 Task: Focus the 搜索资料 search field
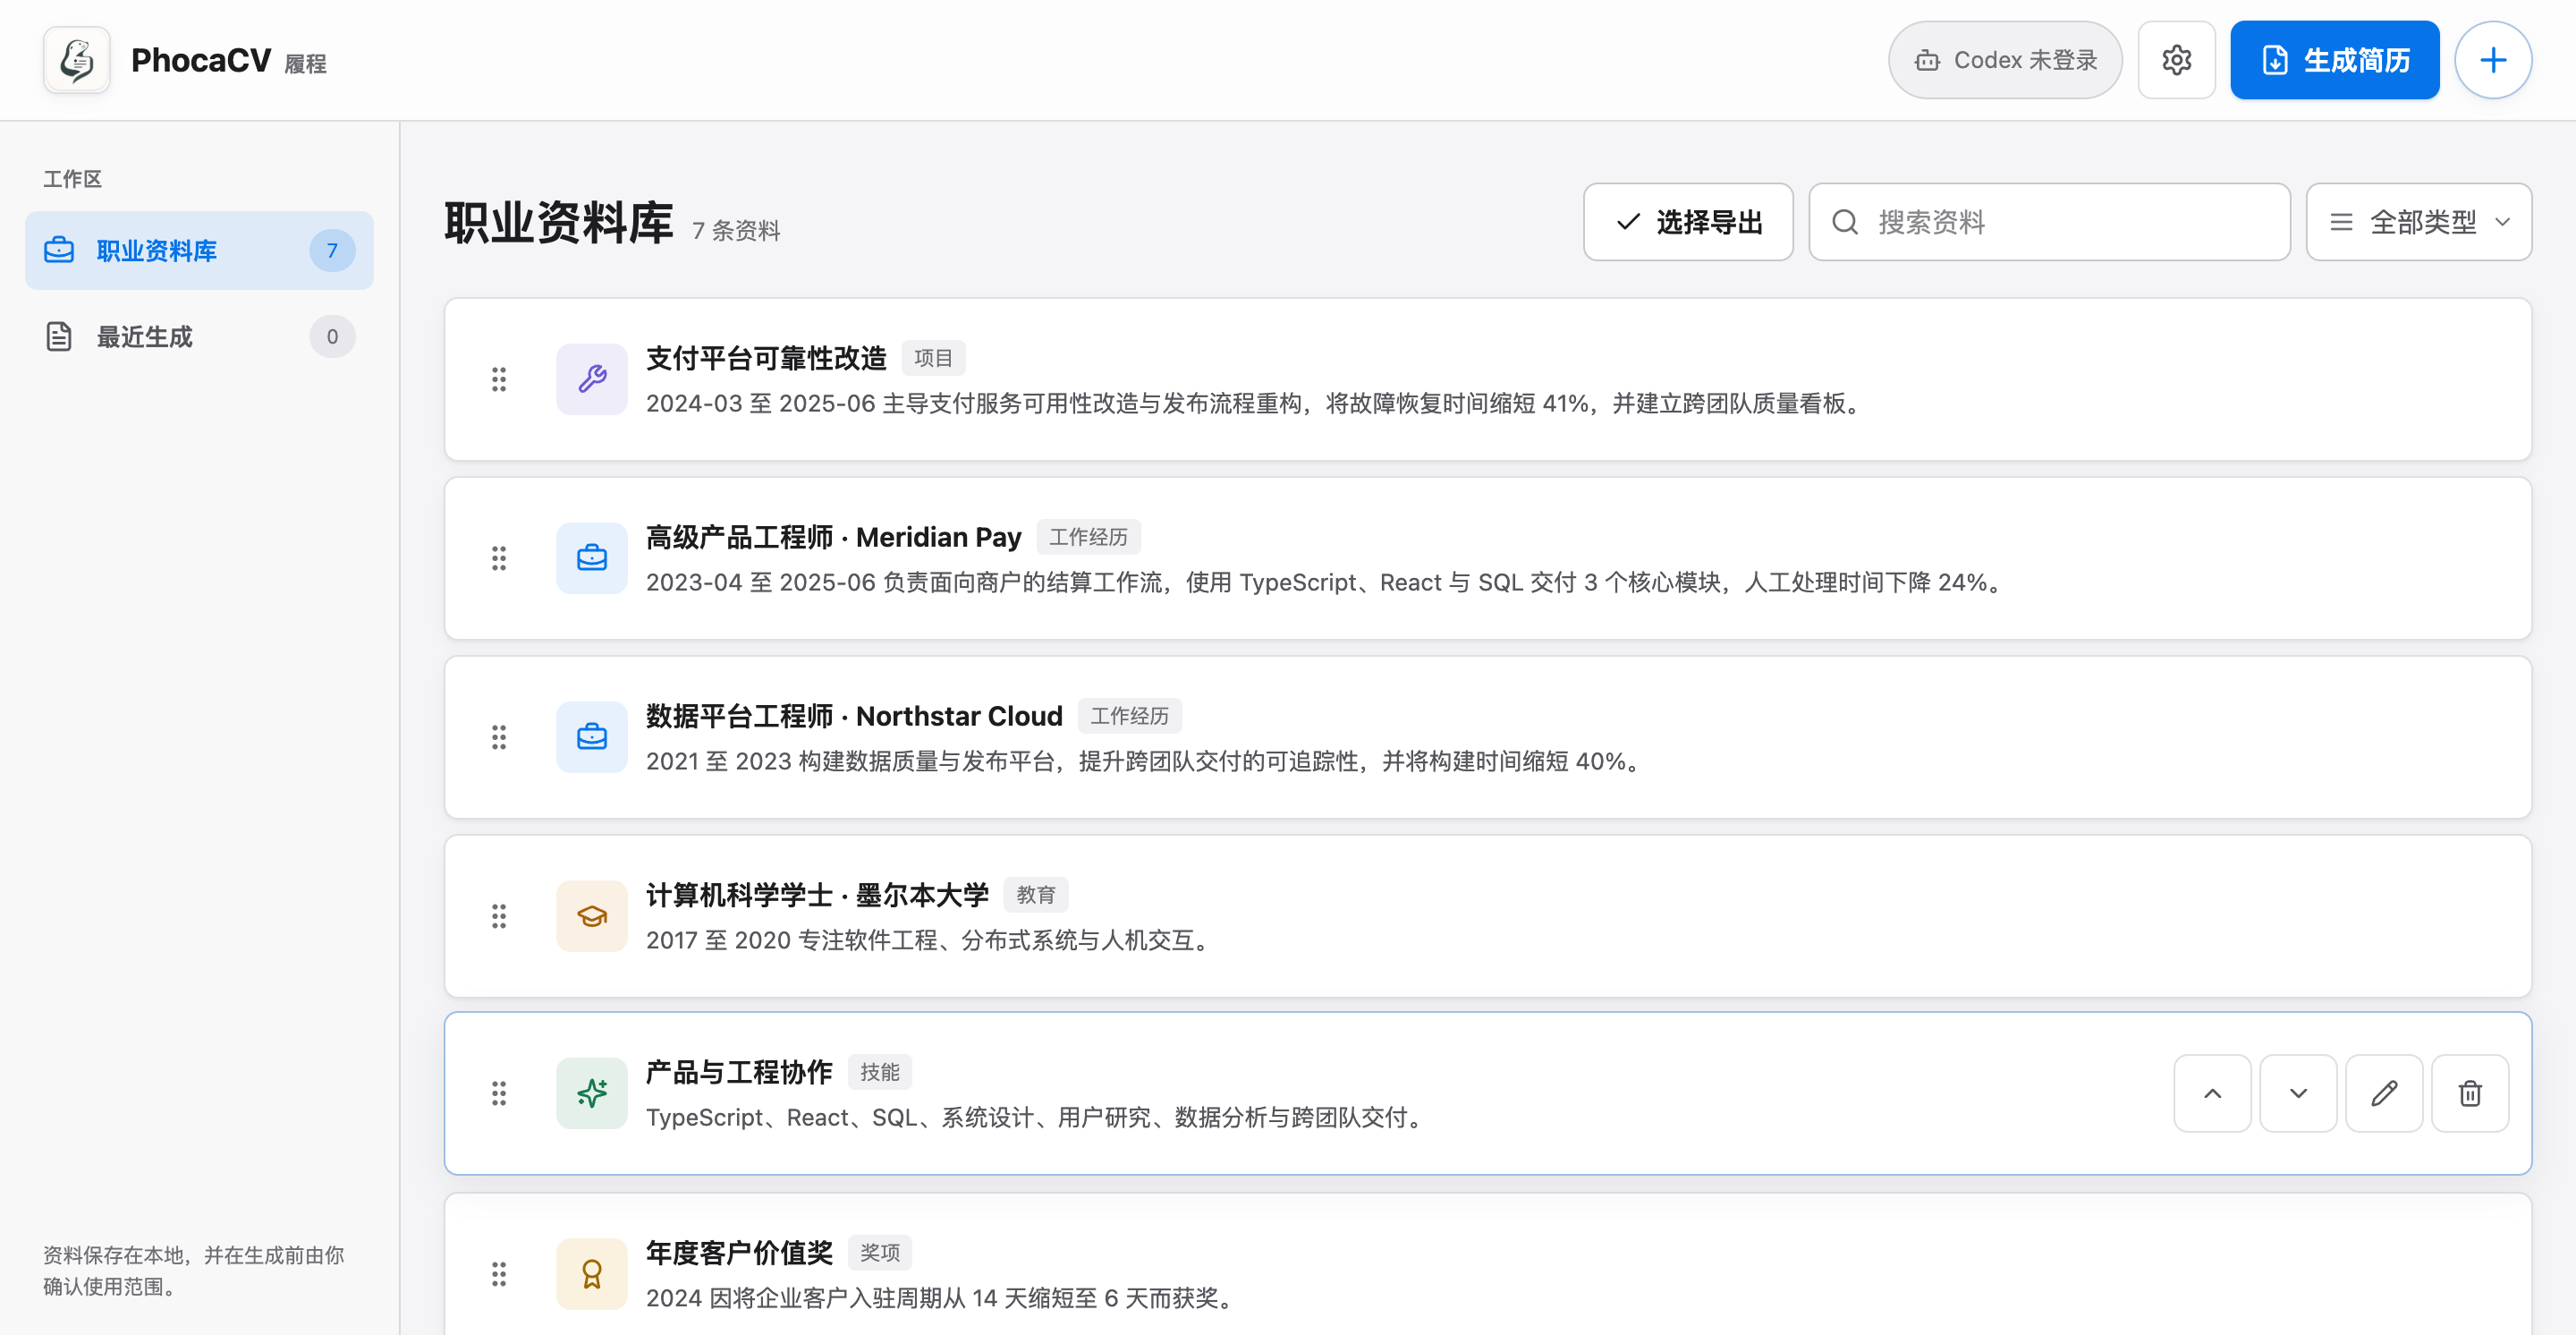pos(2049,222)
